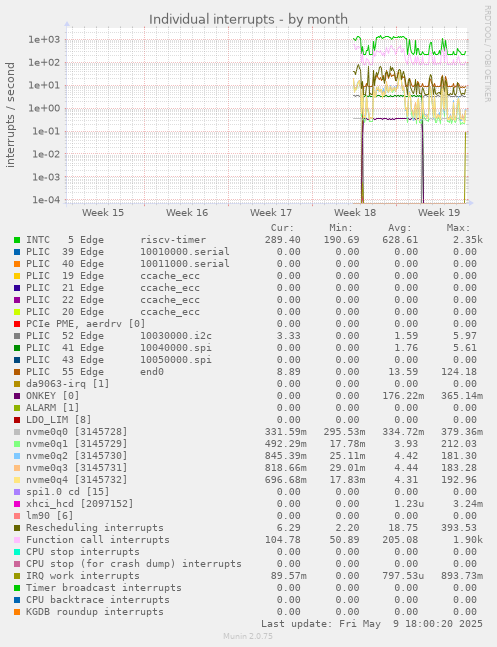This screenshot has width=497, height=647.
Task: Click the pink Function call interrupts swatch
Action: 17,540
